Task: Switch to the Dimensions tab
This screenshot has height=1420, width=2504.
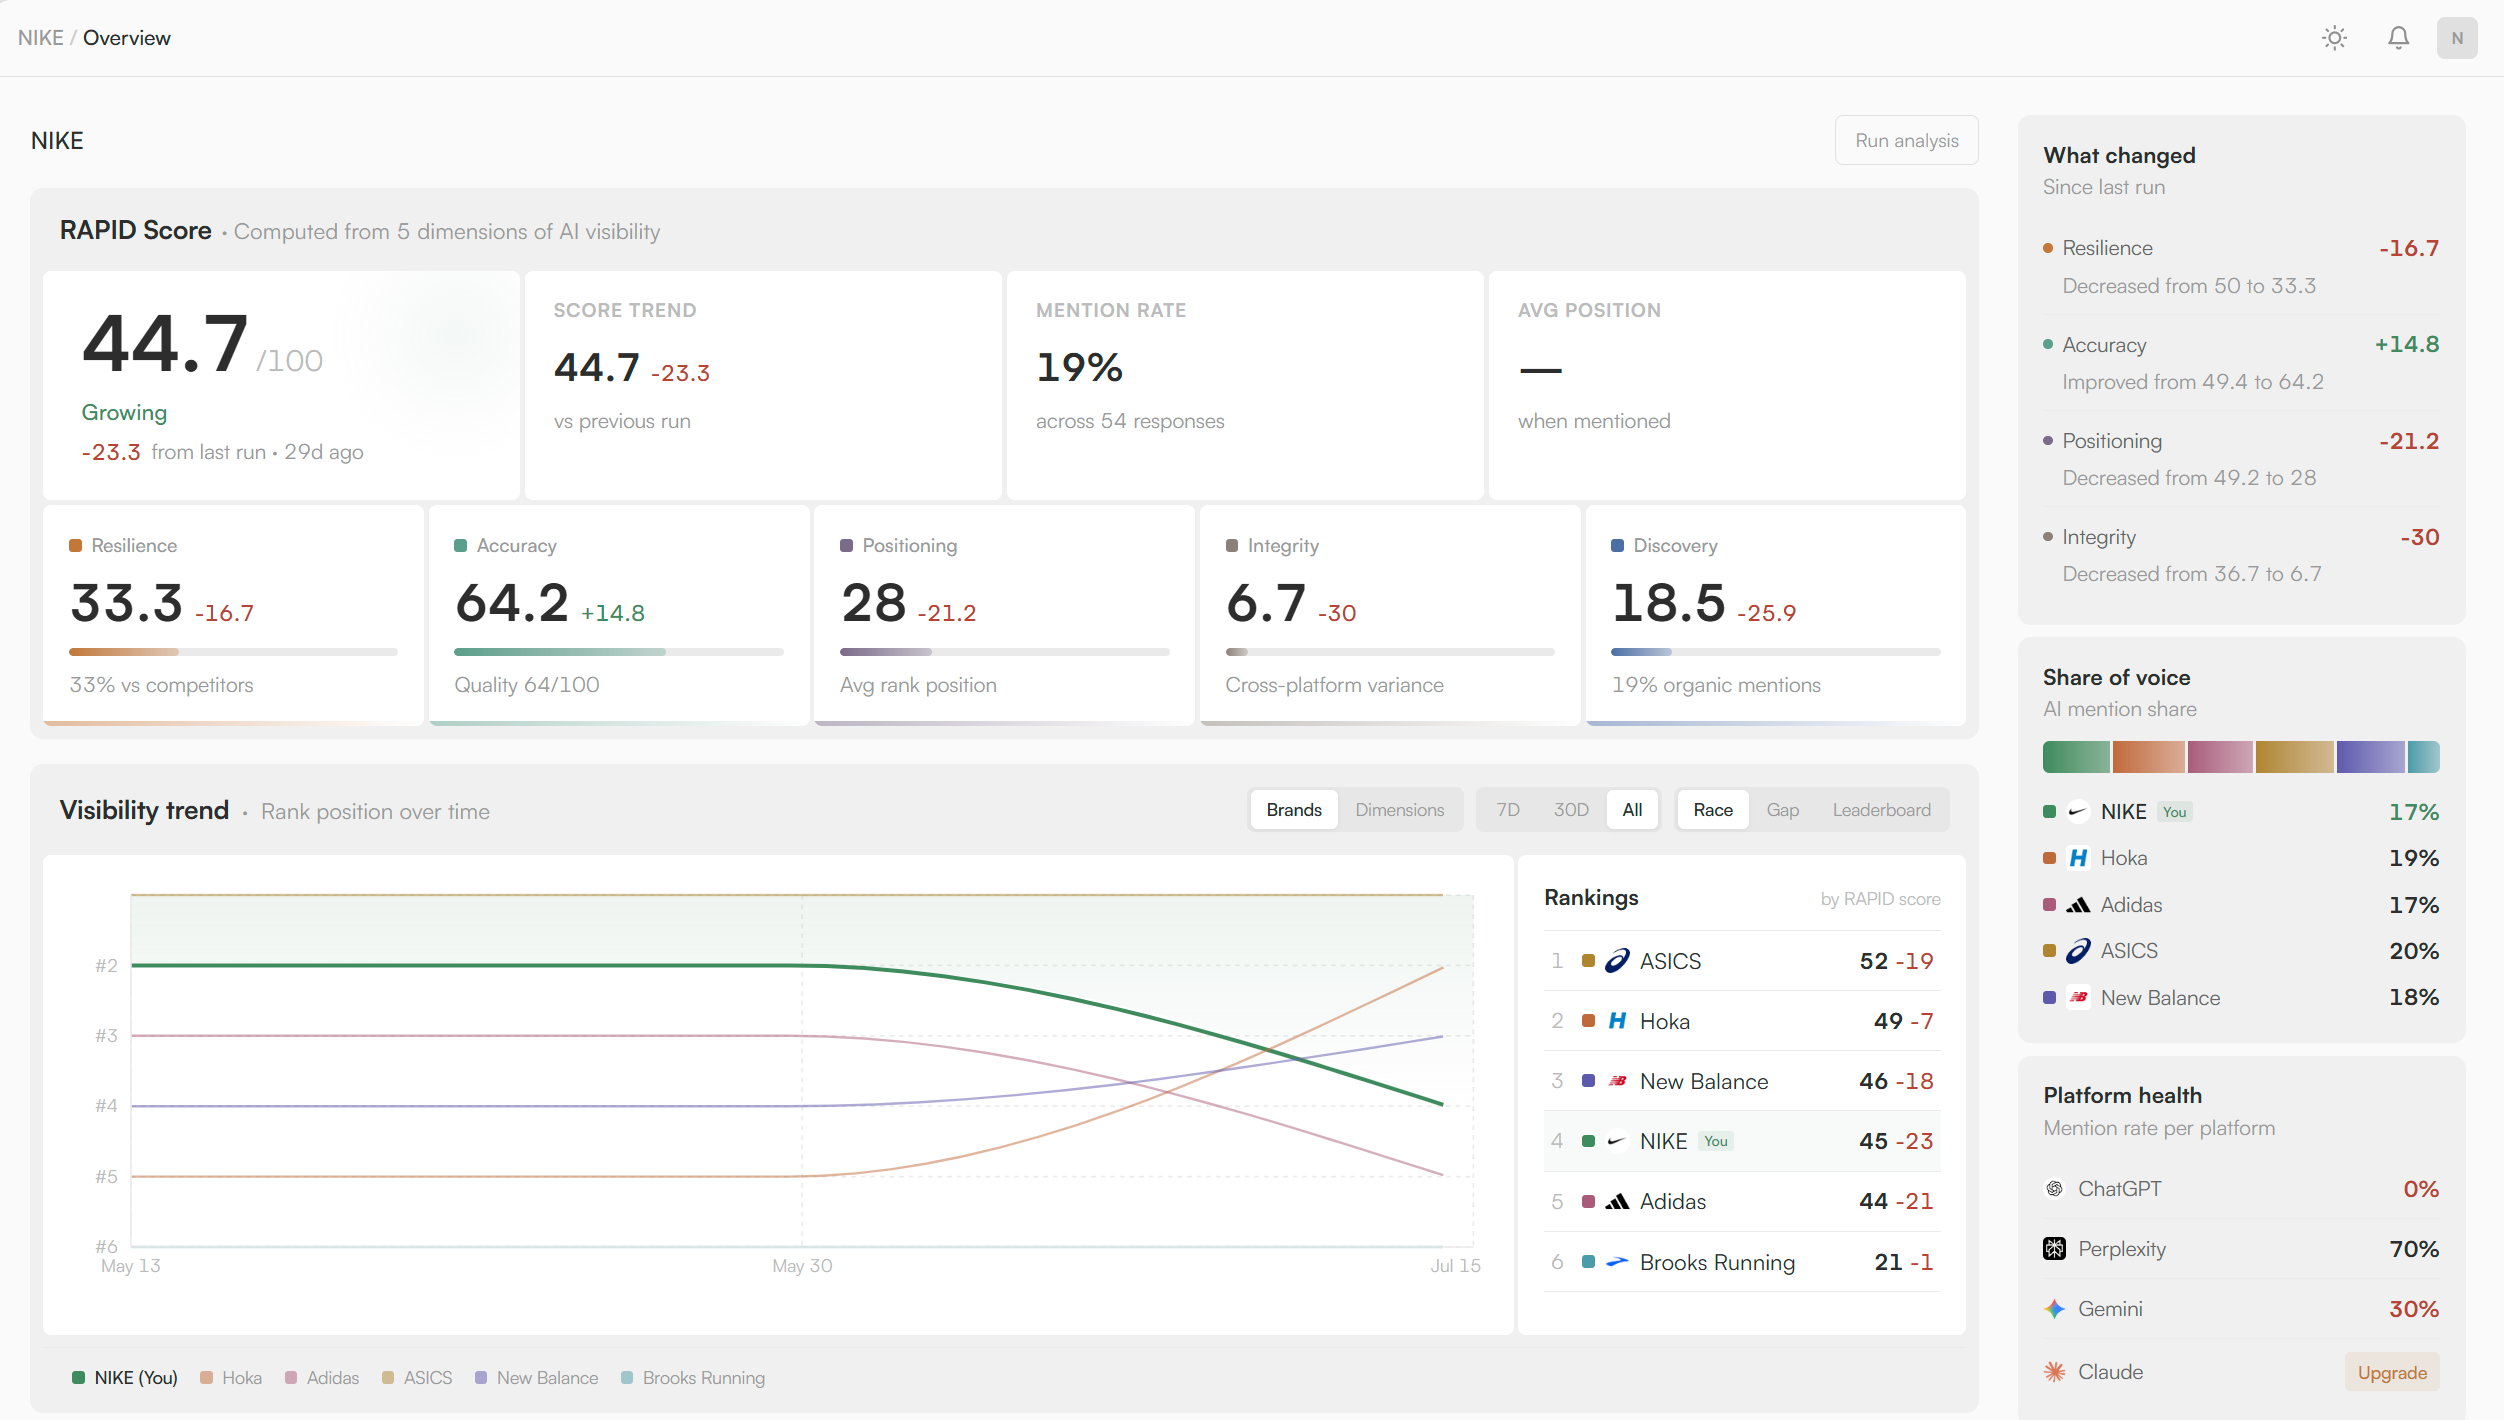Action: [1399, 810]
